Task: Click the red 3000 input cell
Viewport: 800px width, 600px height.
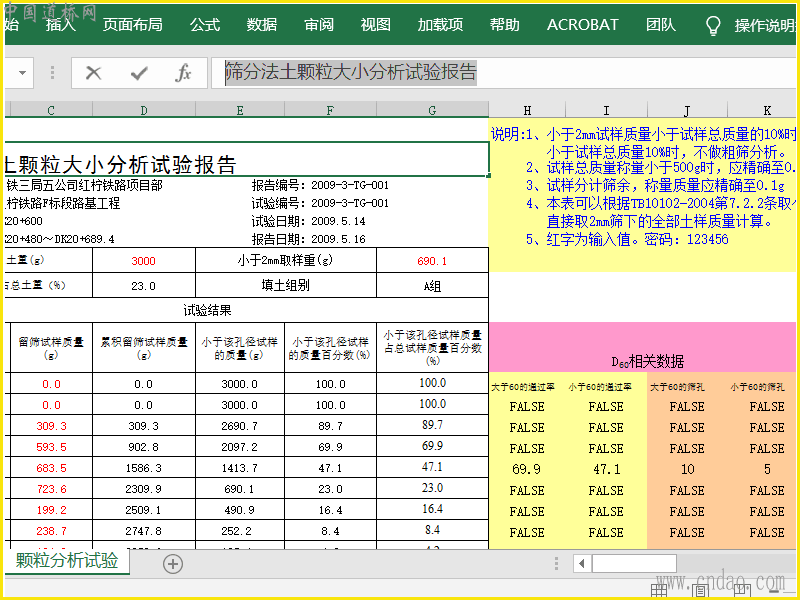Action: (144, 261)
